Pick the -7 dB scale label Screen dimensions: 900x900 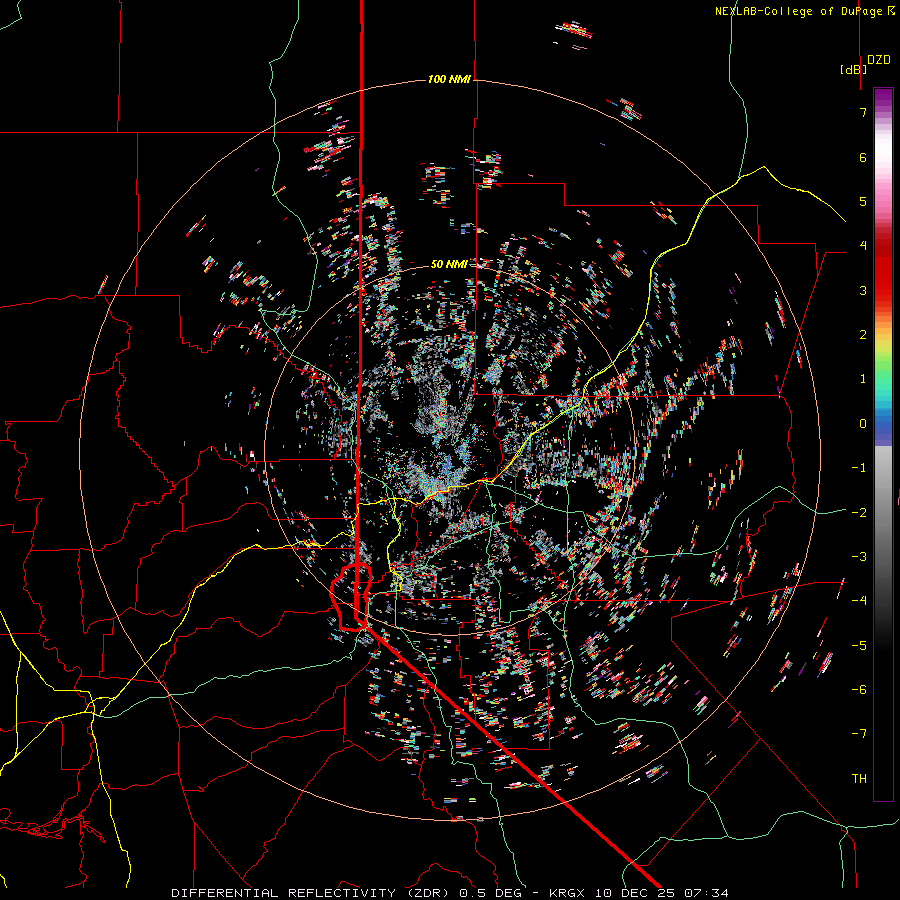coord(859,734)
